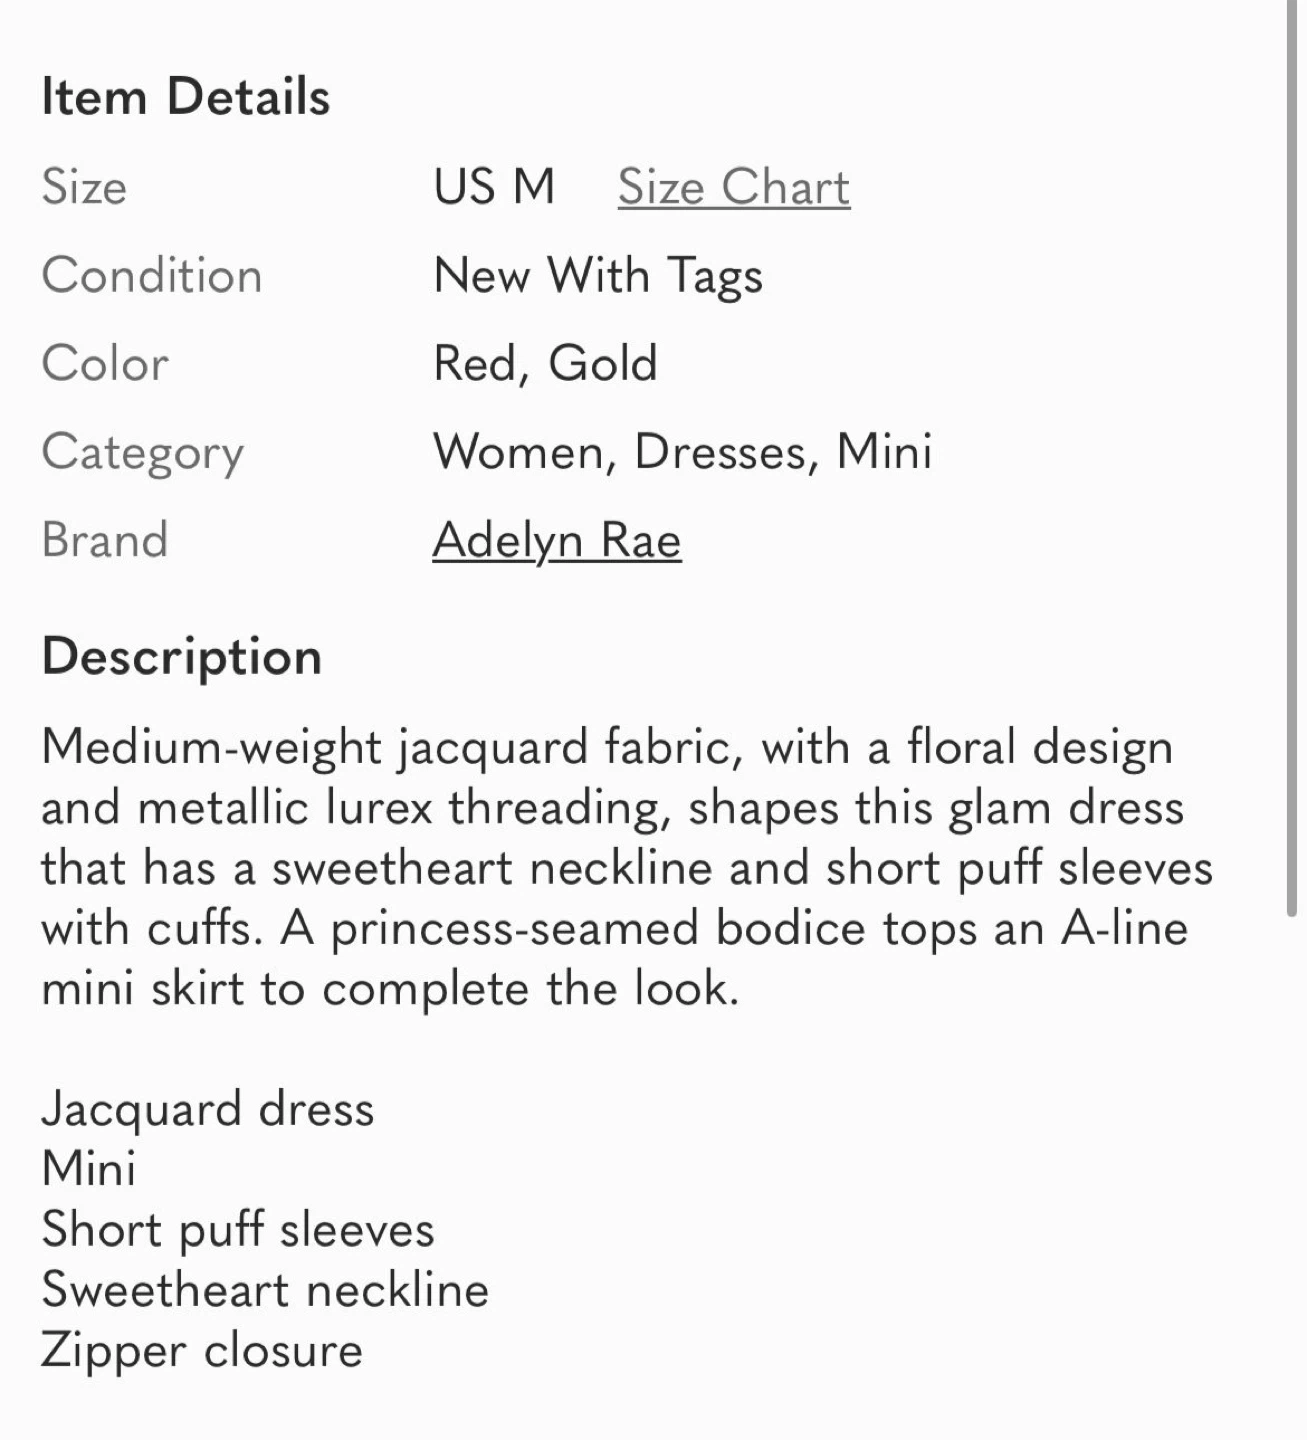
Task: Click the Category label
Action: click(x=142, y=454)
